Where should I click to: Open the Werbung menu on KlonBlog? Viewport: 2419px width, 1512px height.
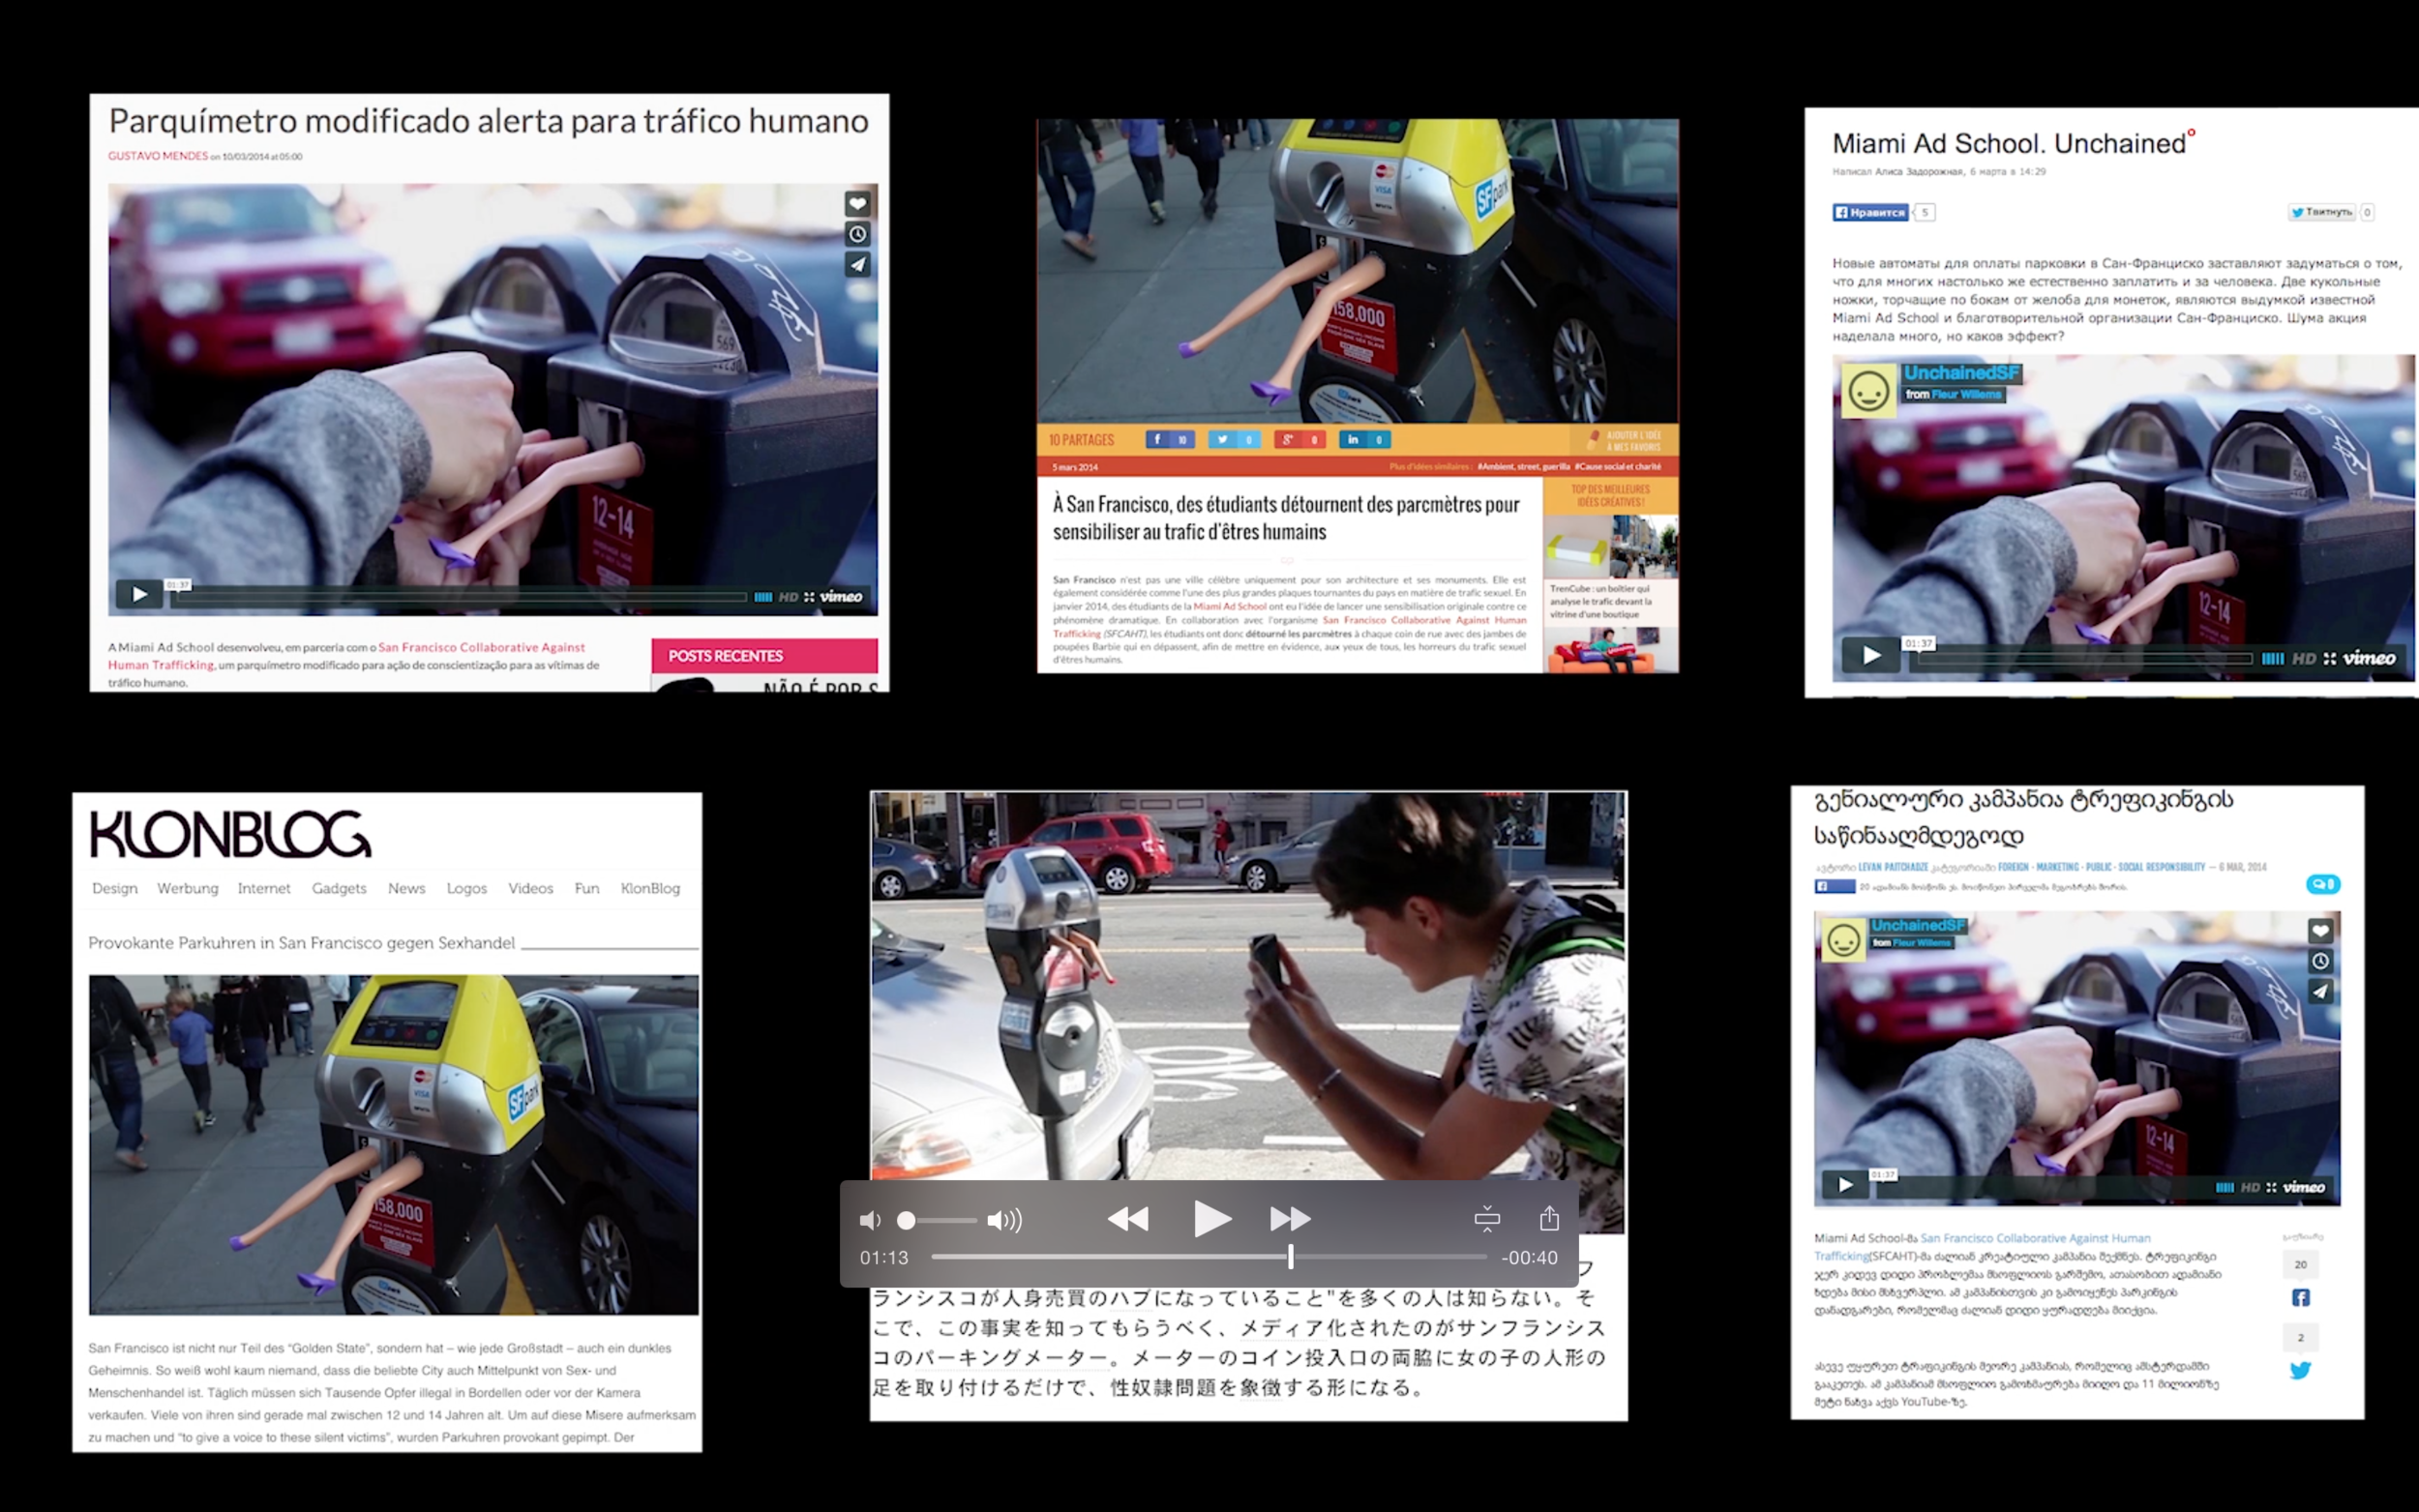(x=187, y=888)
